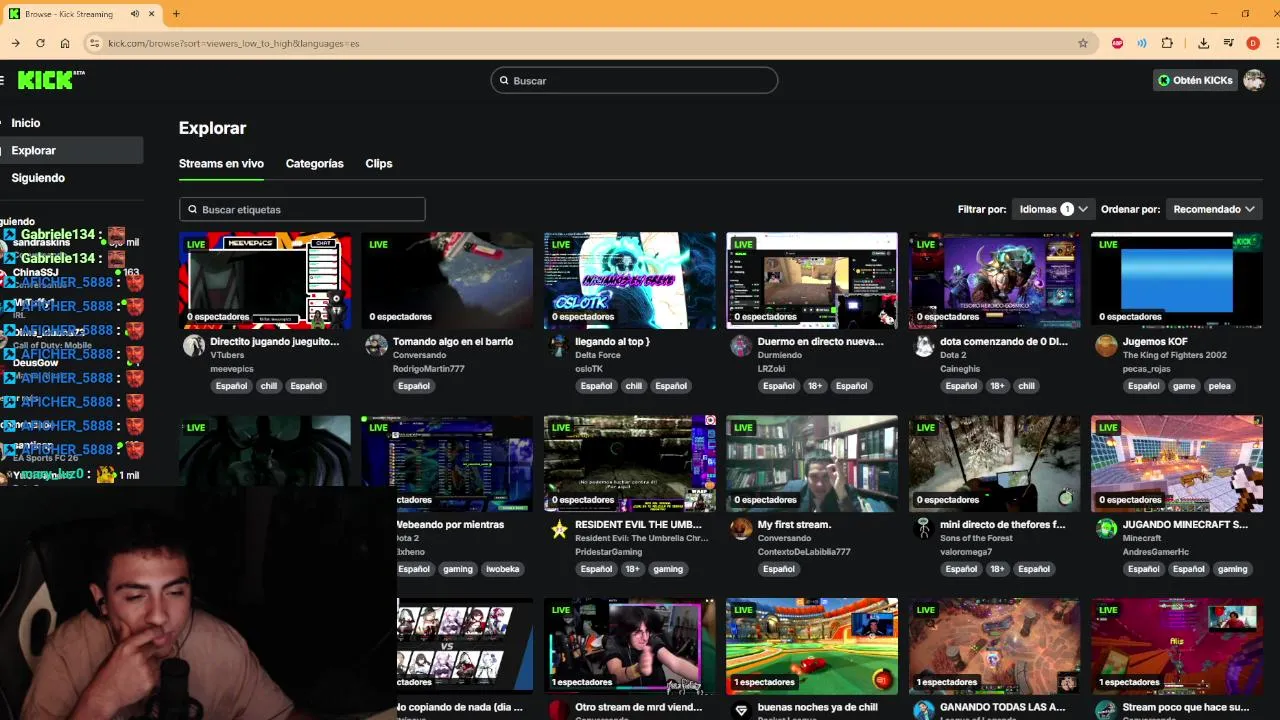The height and width of the screenshot is (720, 1280).
Task: Open the Sons of the Forest thumbnail
Action: 995,463
